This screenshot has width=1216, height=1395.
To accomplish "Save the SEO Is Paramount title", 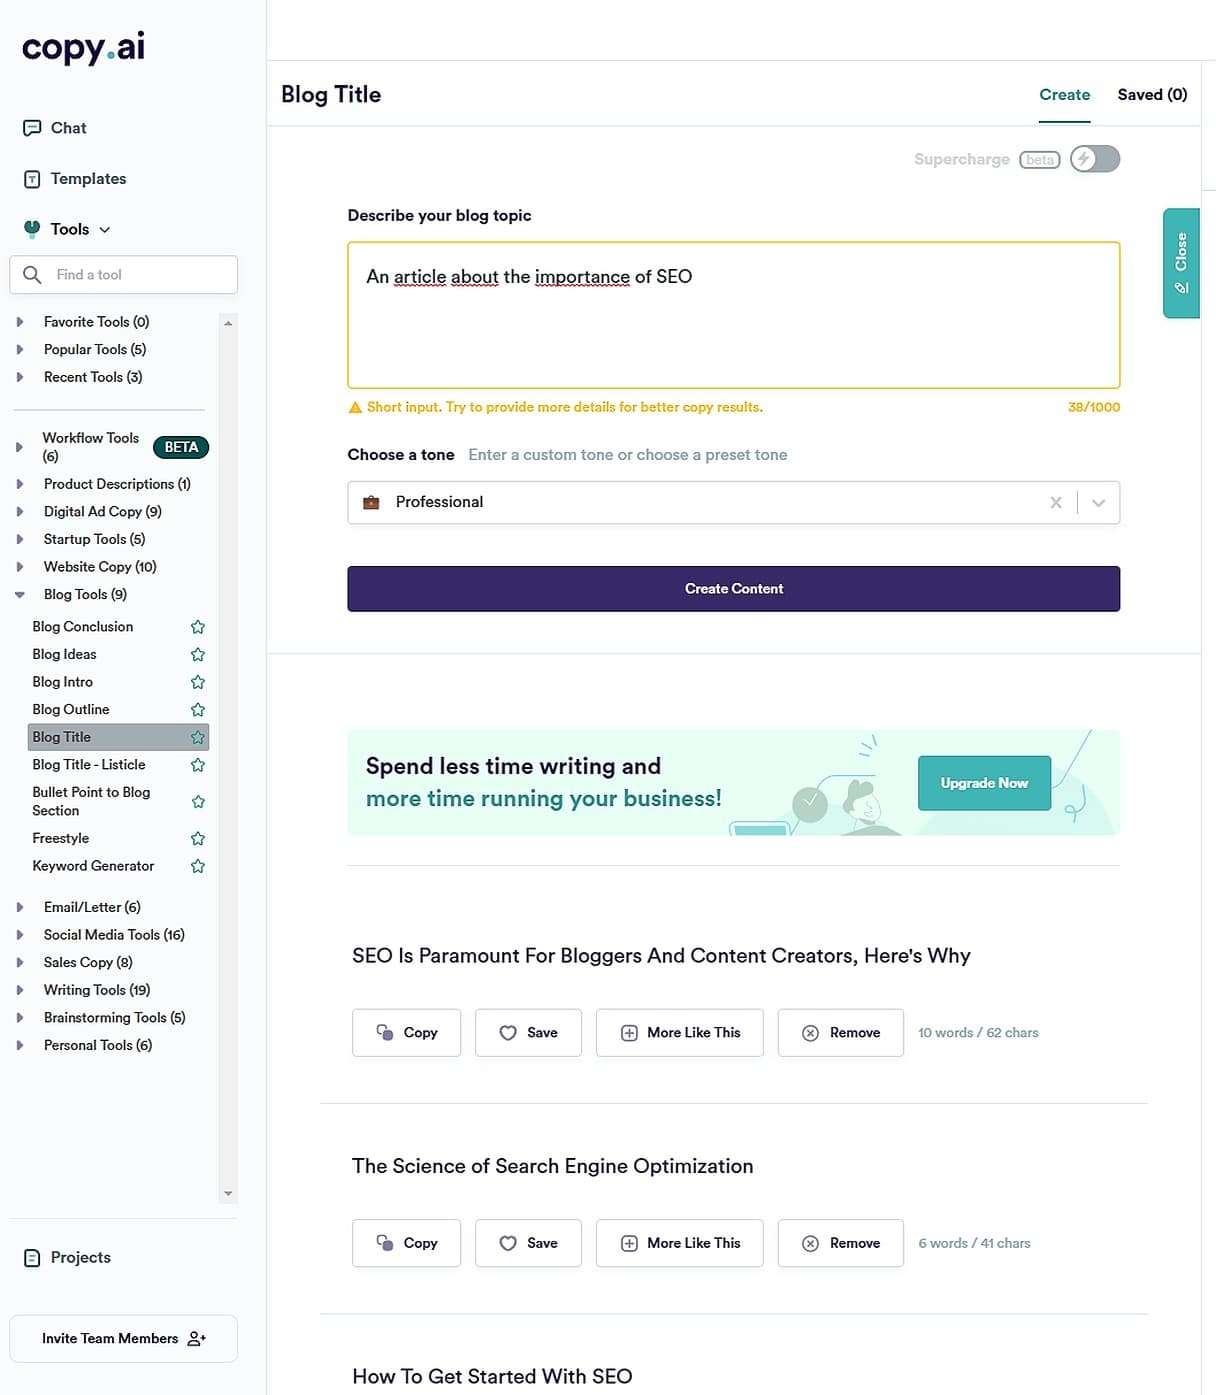I will tap(528, 1033).
